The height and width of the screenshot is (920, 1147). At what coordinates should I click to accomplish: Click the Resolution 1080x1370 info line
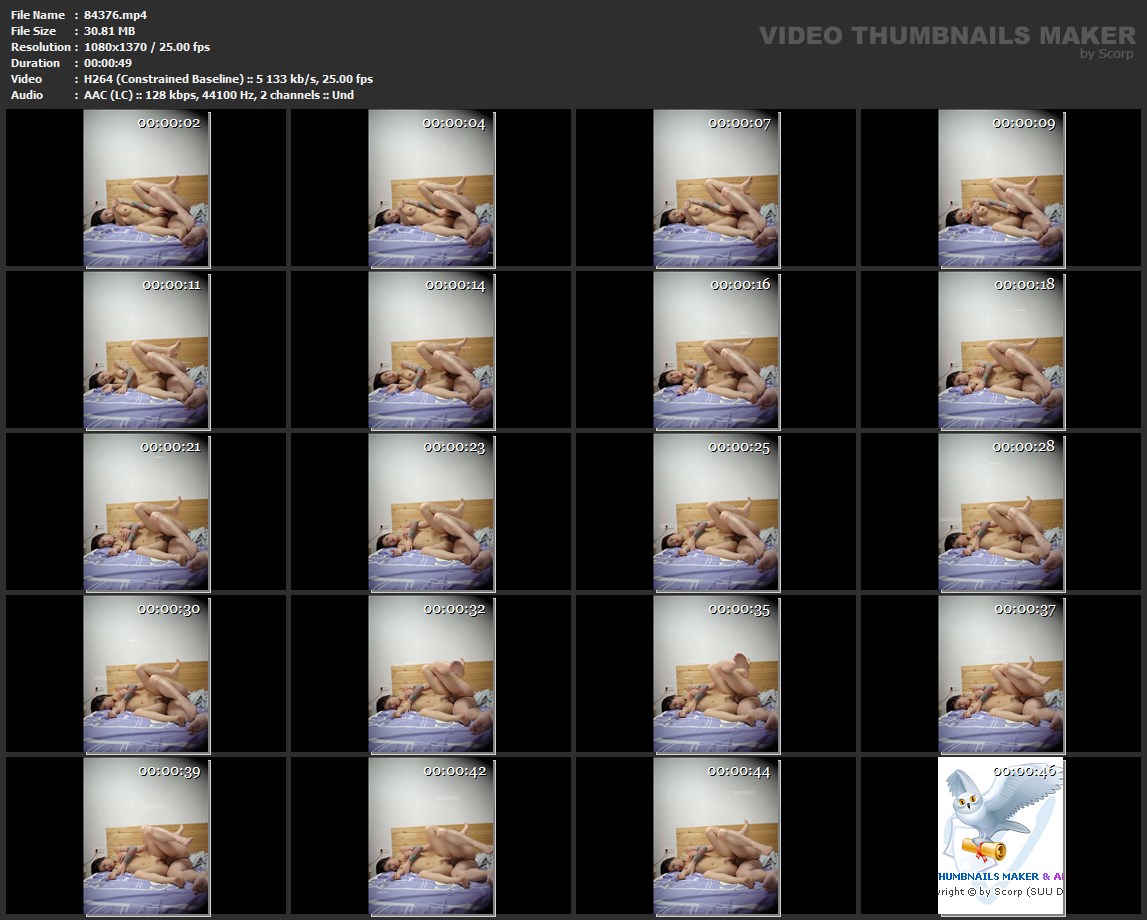[146, 47]
